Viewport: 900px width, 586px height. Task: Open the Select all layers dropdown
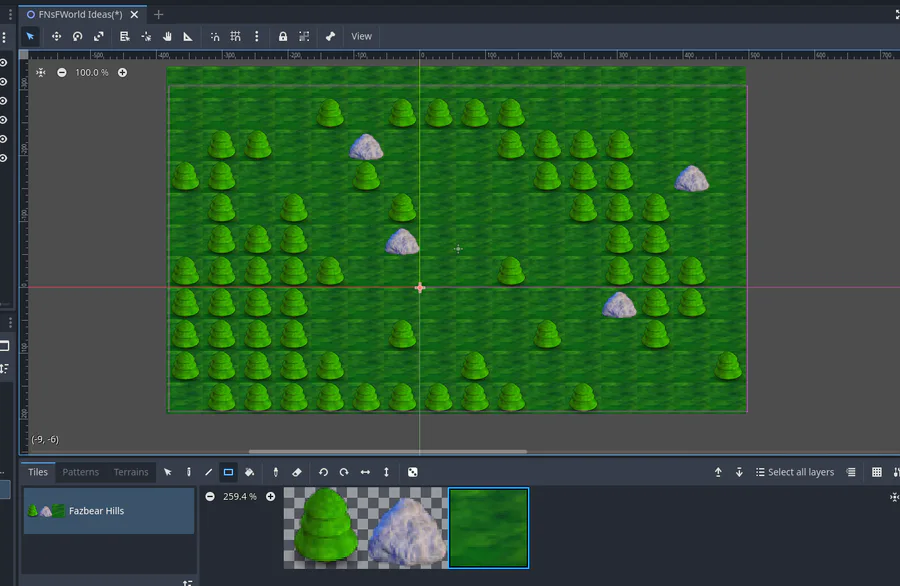pos(795,472)
